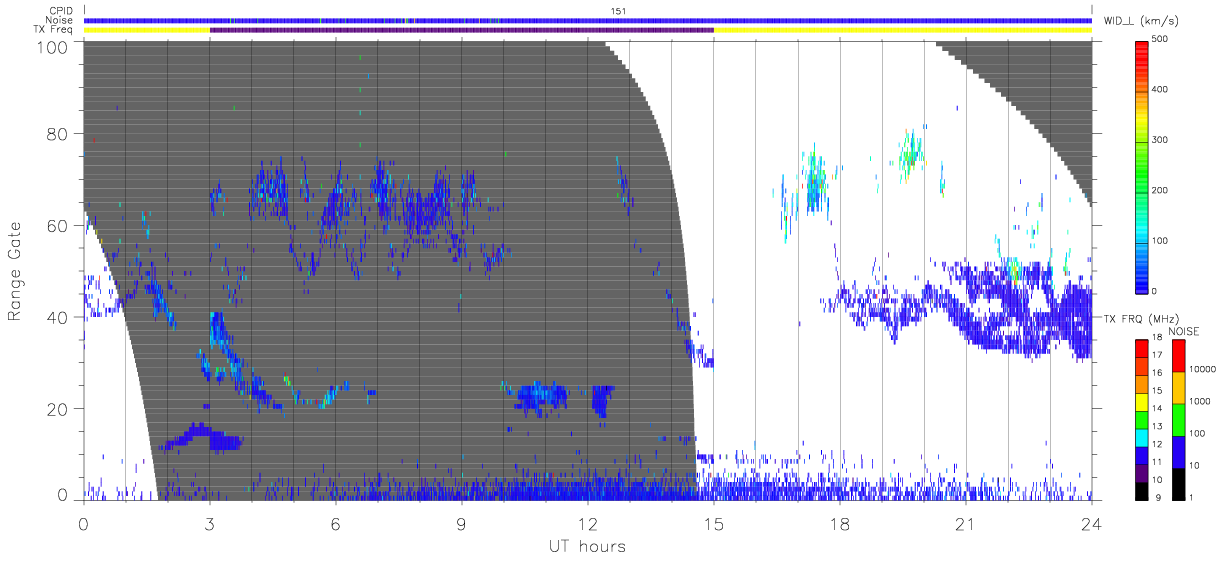Select the 'TX Freq' row label
The height and width of the screenshot is (567, 1228).
[x=55, y=30]
